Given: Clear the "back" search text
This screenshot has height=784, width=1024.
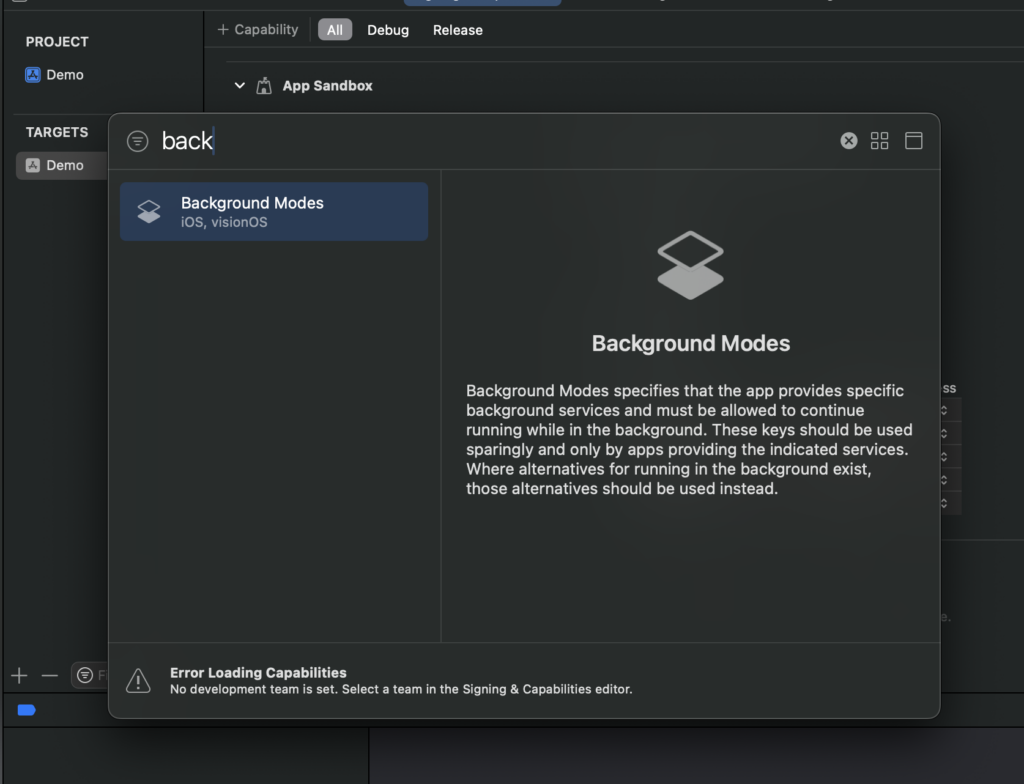Looking at the screenshot, I should click(x=848, y=141).
